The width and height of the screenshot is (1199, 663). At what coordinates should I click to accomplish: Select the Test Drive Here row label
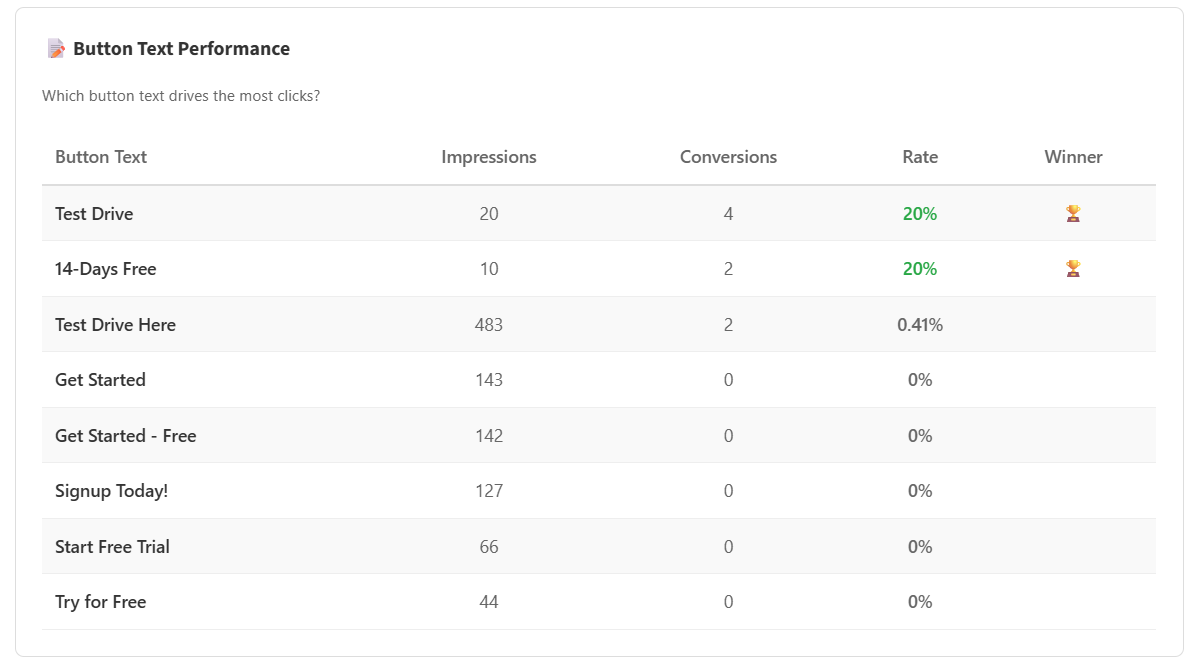[115, 325]
